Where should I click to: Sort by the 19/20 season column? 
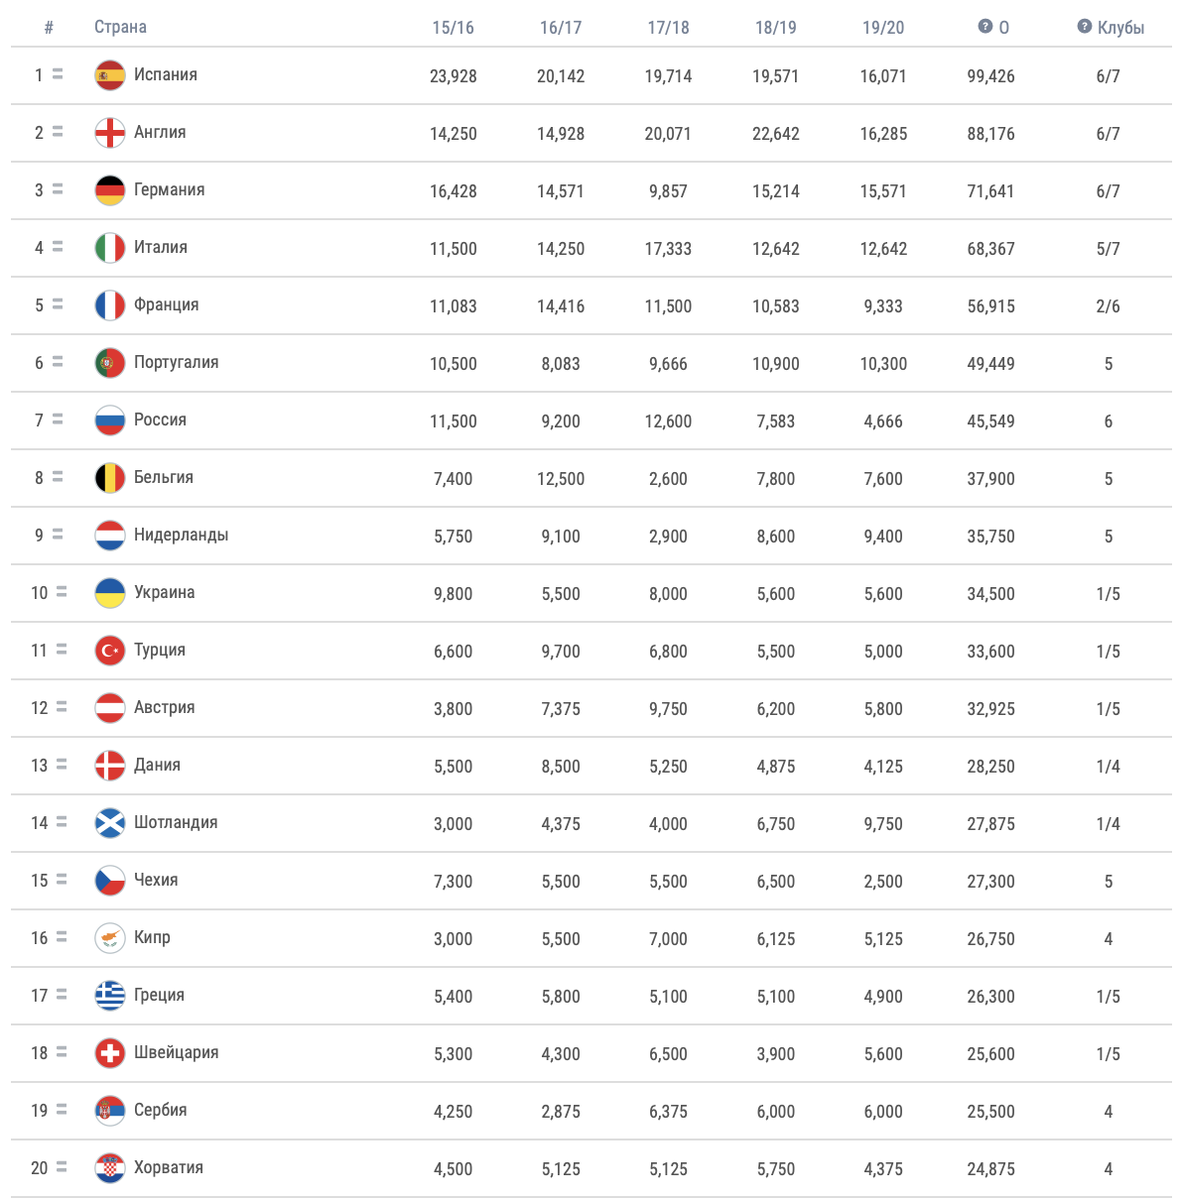click(x=883, y=28)
